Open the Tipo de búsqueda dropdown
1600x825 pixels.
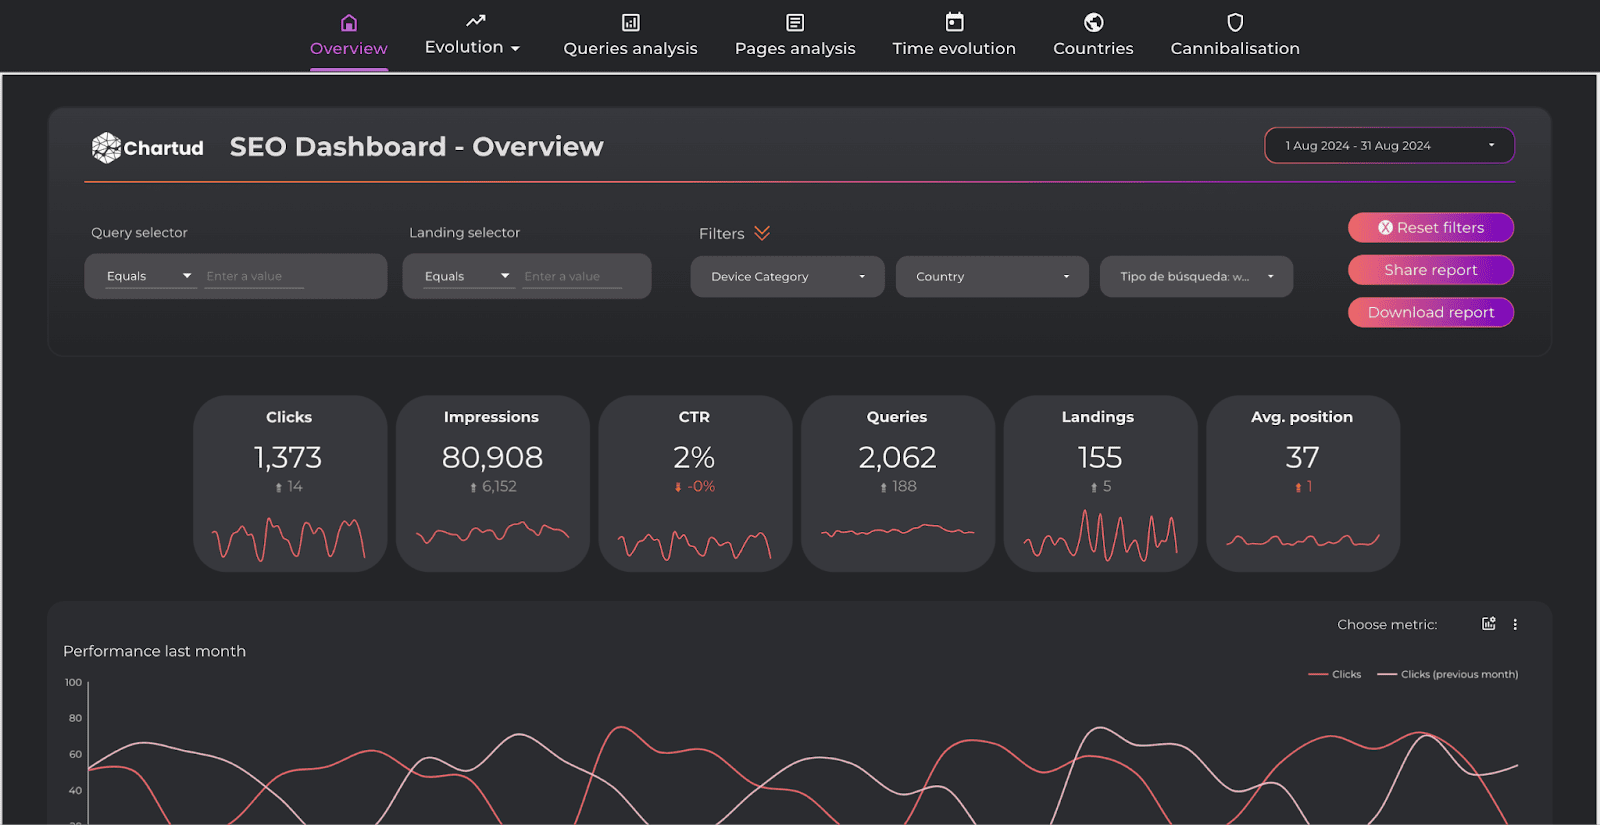(x=1196, y=277)
